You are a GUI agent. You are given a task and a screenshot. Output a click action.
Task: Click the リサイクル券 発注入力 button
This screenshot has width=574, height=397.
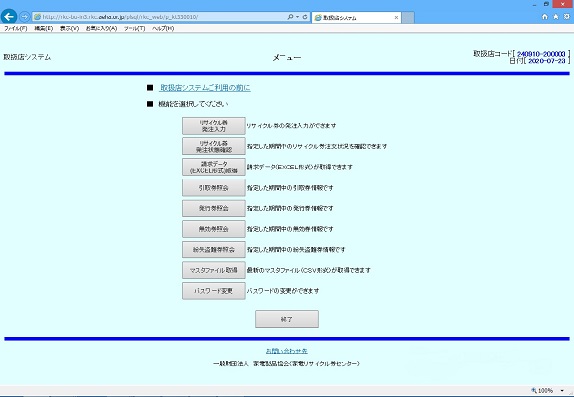tap(214, 126)
